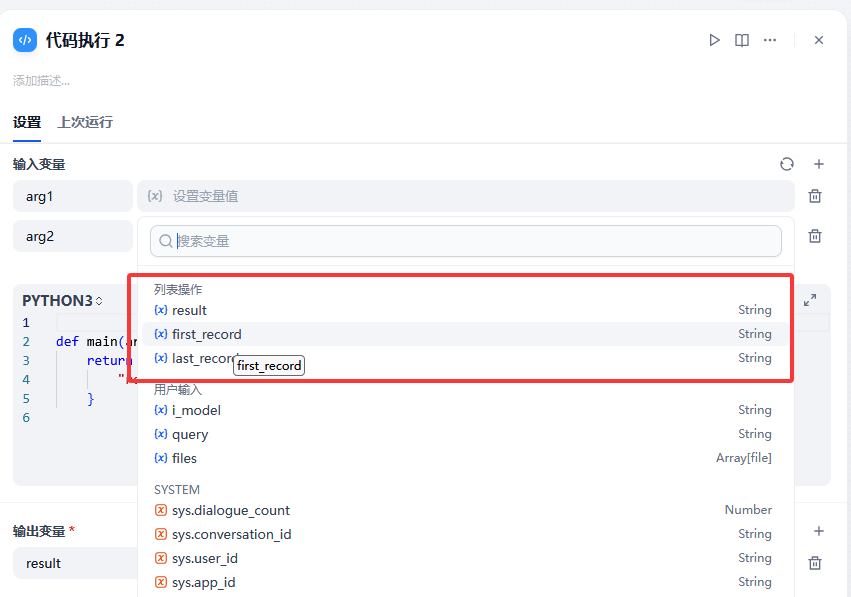Delete the arg1 input variable
The image size is (851, 597).
point(815,196)
